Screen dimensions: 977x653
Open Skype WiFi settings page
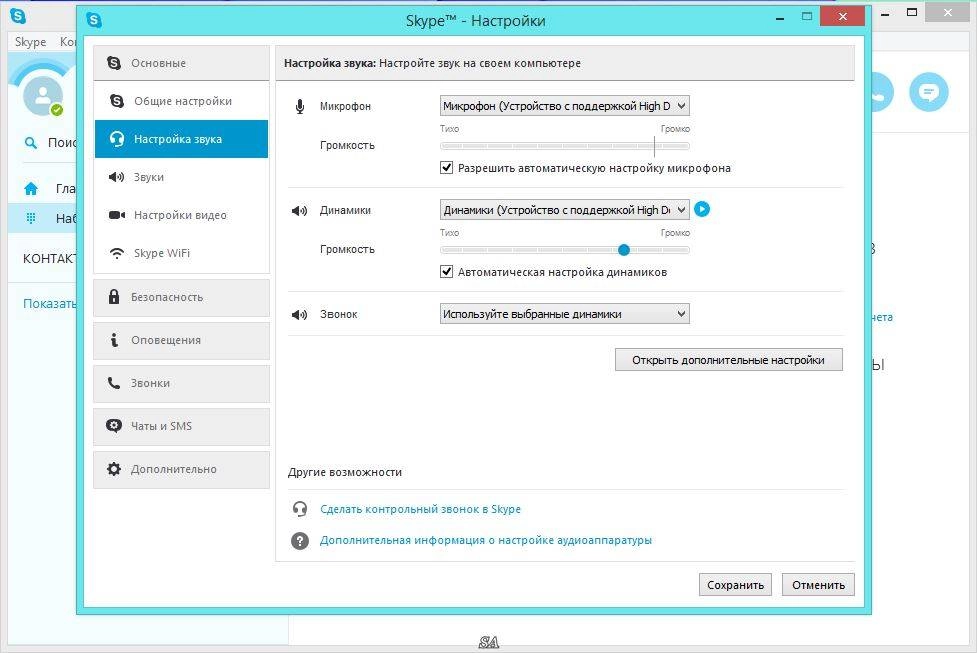coord(181,253)
